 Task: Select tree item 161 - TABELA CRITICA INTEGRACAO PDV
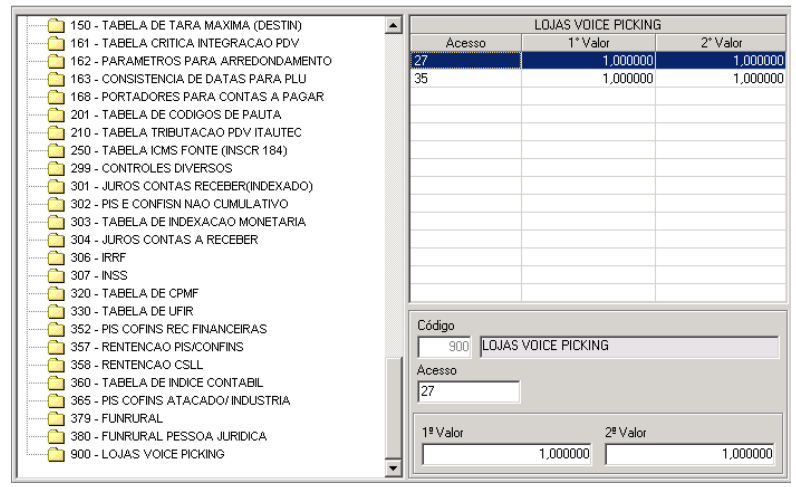tap(185, 43)
